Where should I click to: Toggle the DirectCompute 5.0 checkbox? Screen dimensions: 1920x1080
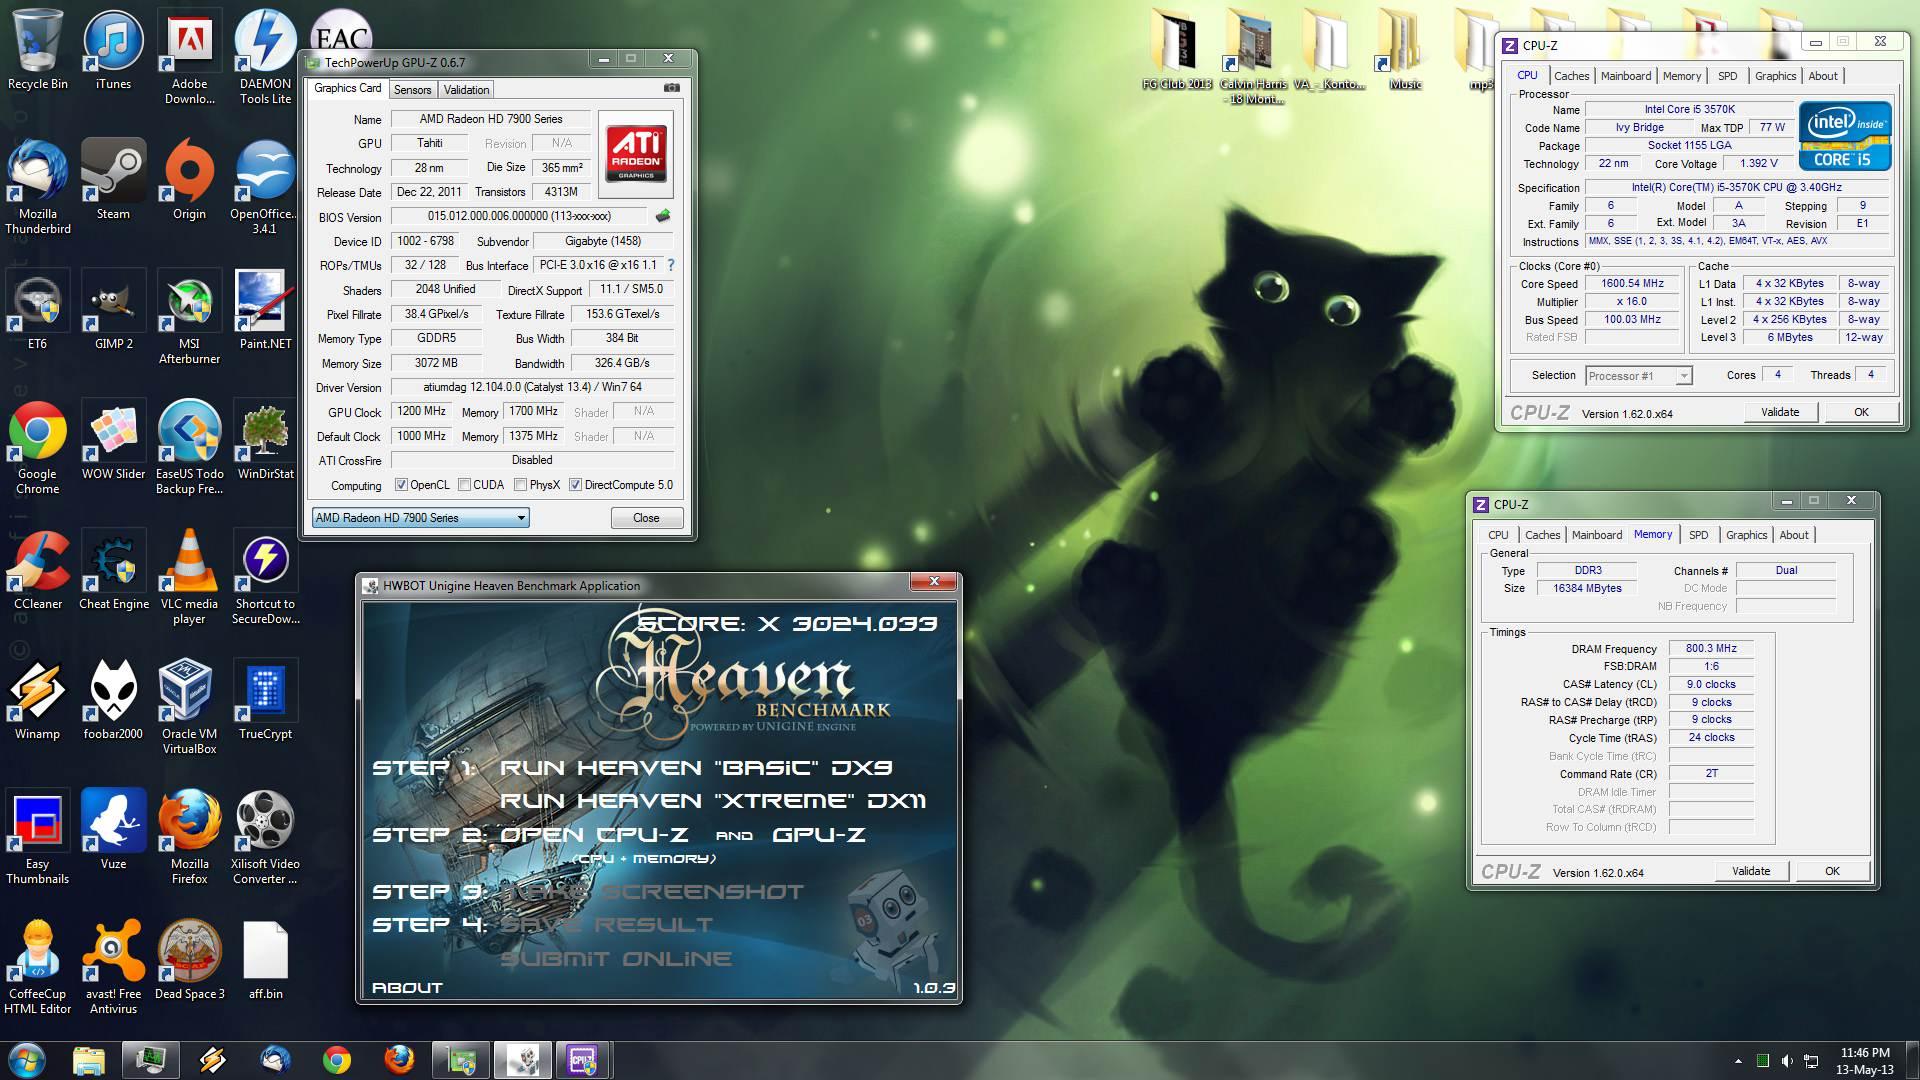[x=575, y=485]
